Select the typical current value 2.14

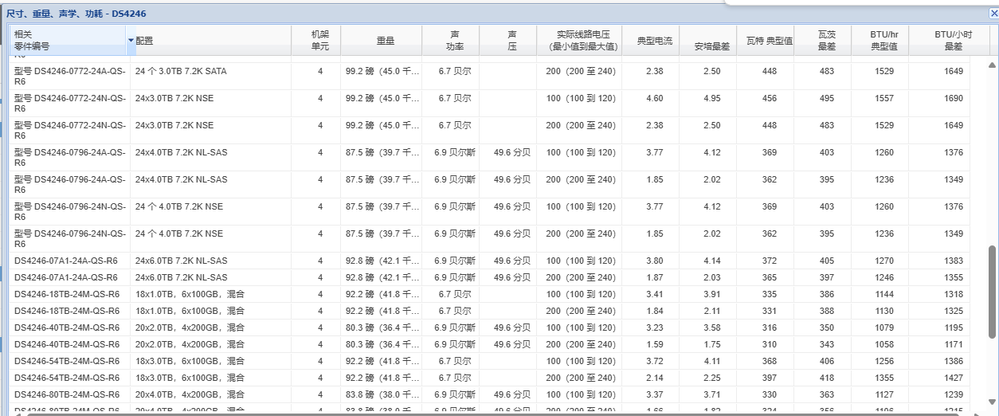(x=654, y=378)
